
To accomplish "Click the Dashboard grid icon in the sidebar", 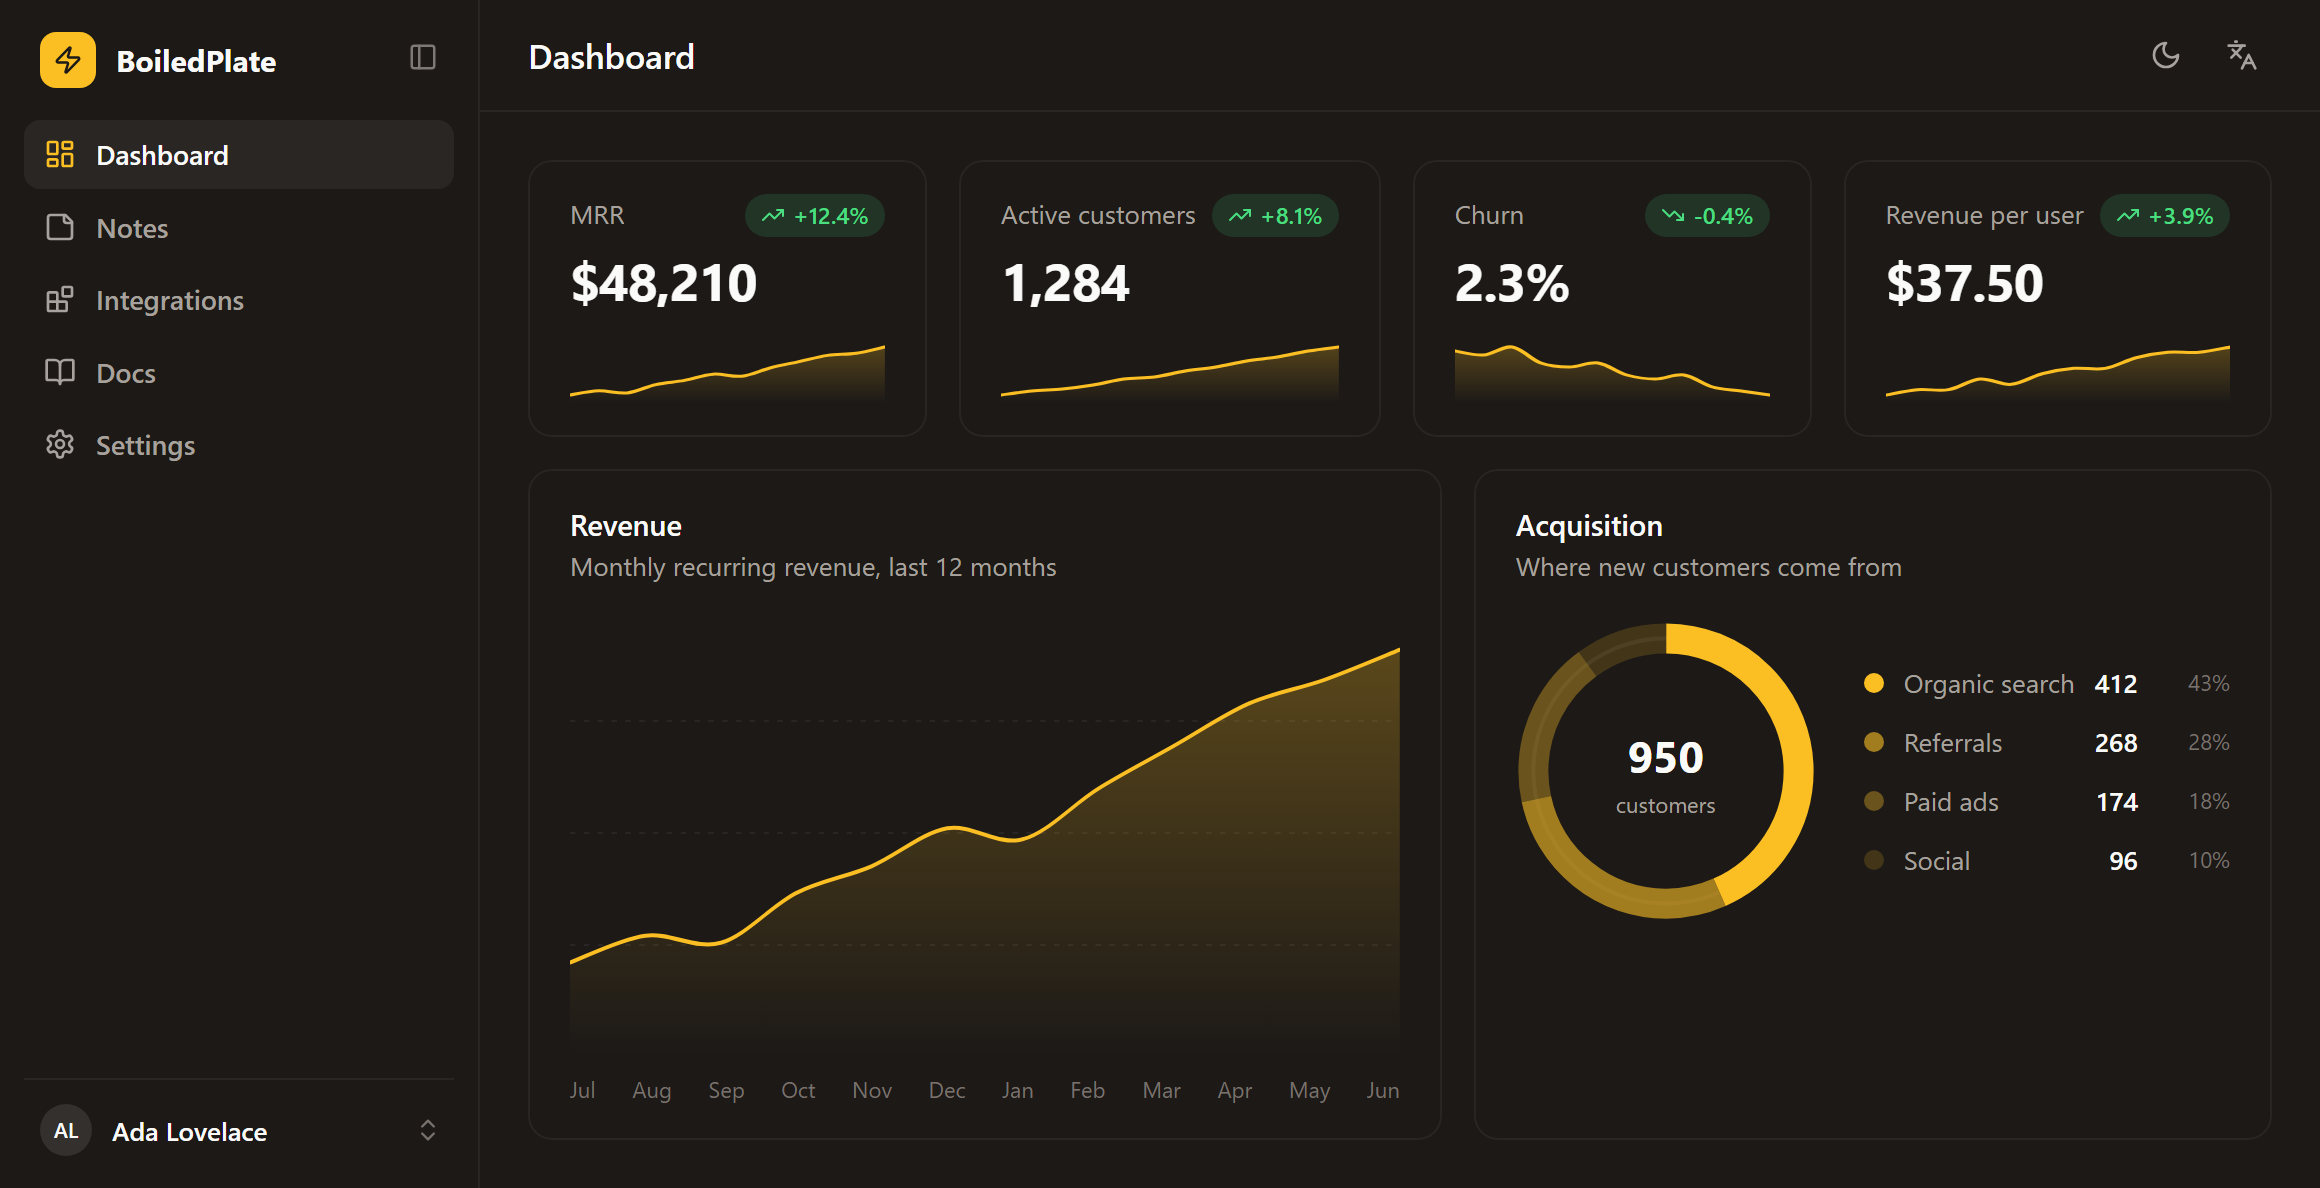I will click(60, 155).
